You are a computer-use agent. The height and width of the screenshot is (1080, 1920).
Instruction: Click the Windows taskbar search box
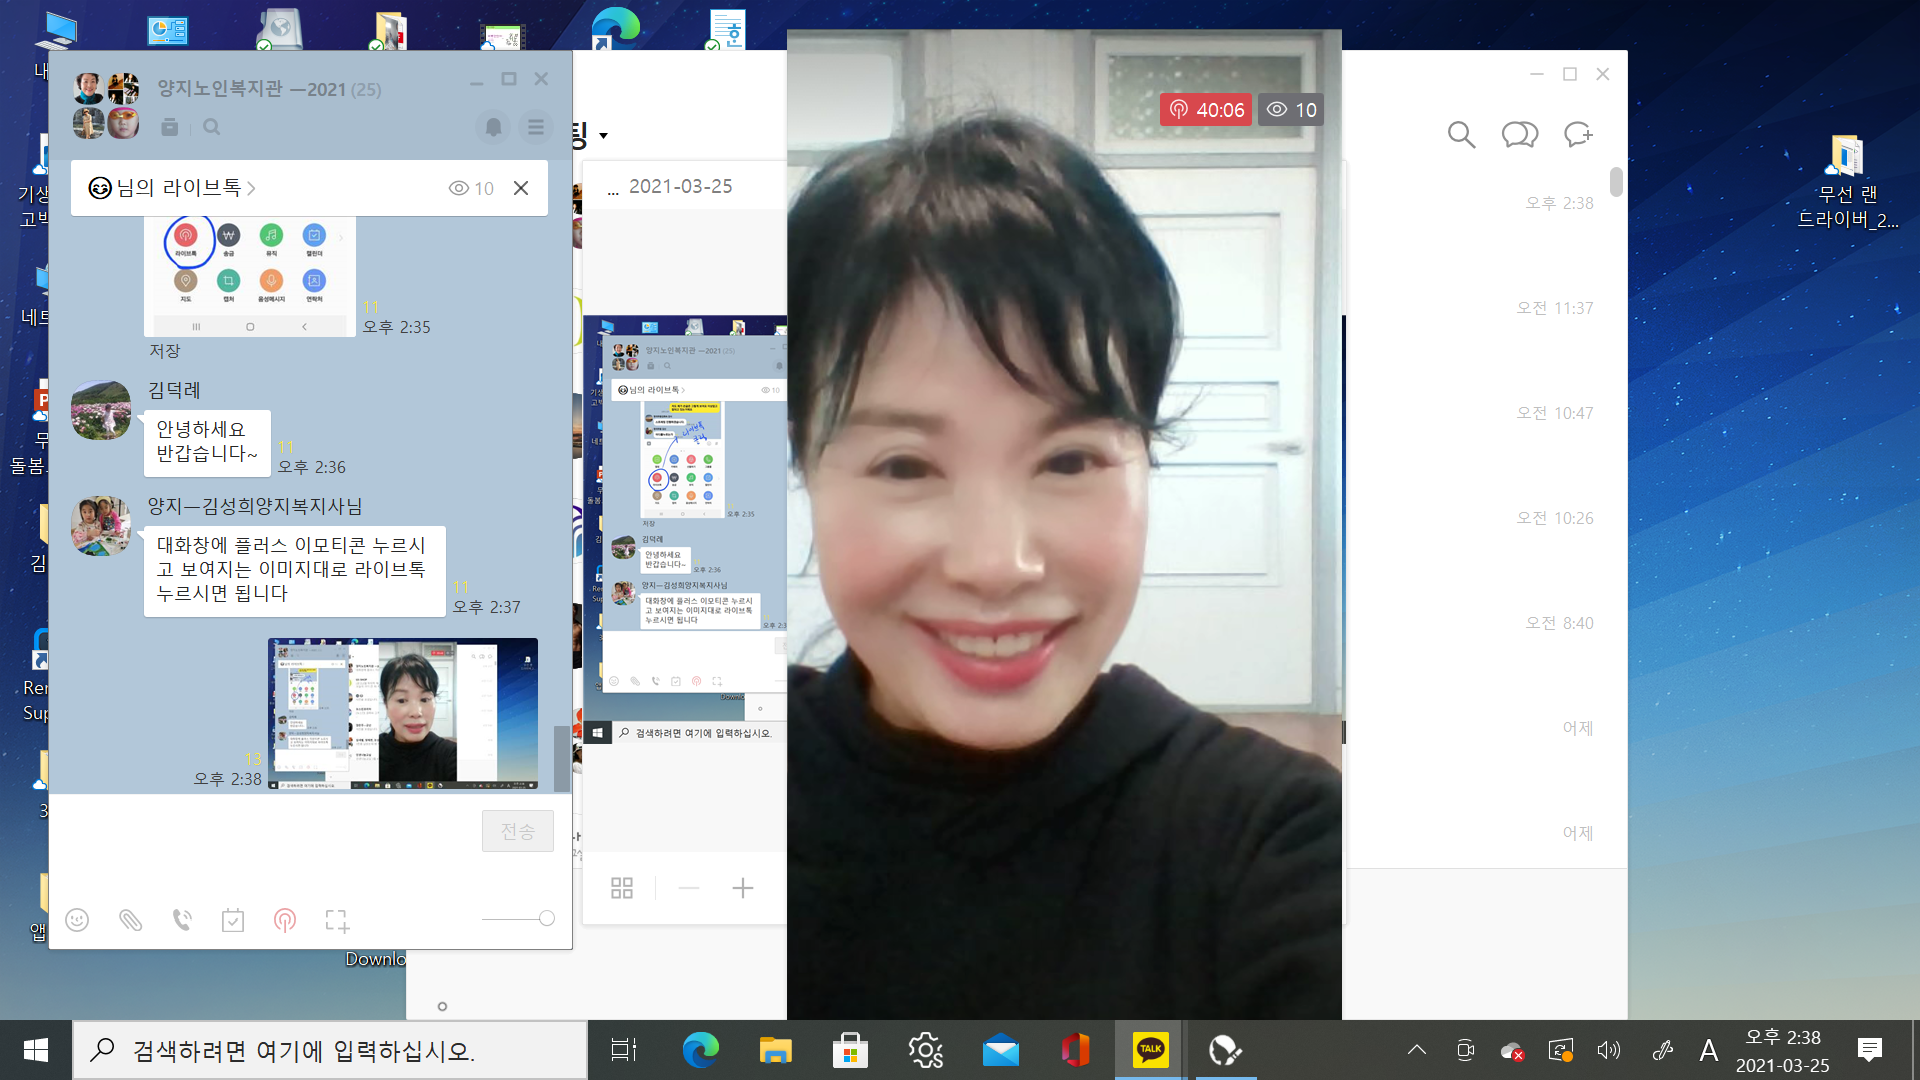[330, 1050]
